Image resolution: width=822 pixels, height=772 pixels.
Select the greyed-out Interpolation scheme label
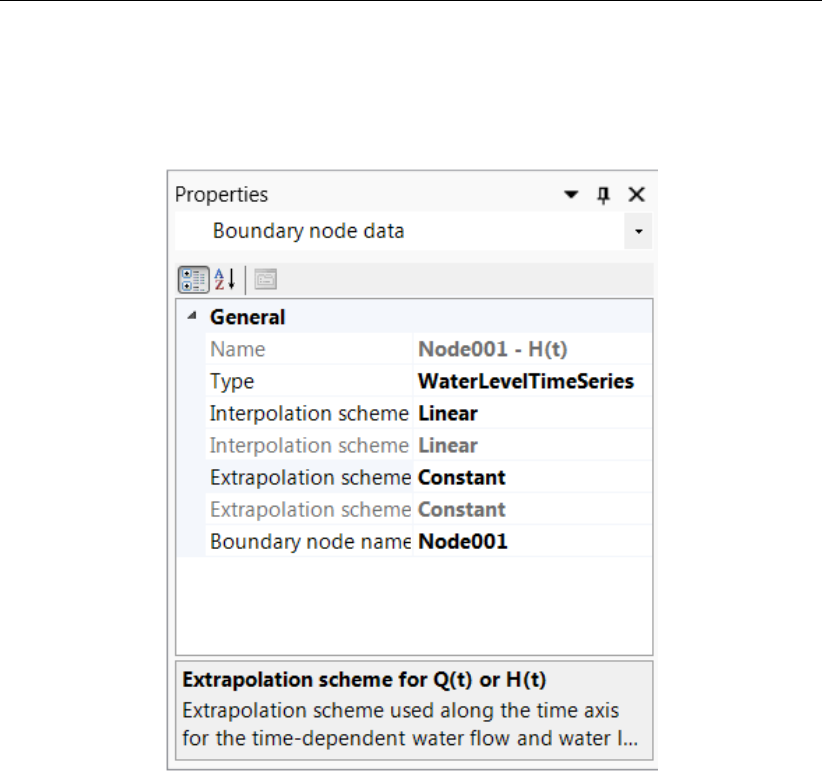coord(309,445)
